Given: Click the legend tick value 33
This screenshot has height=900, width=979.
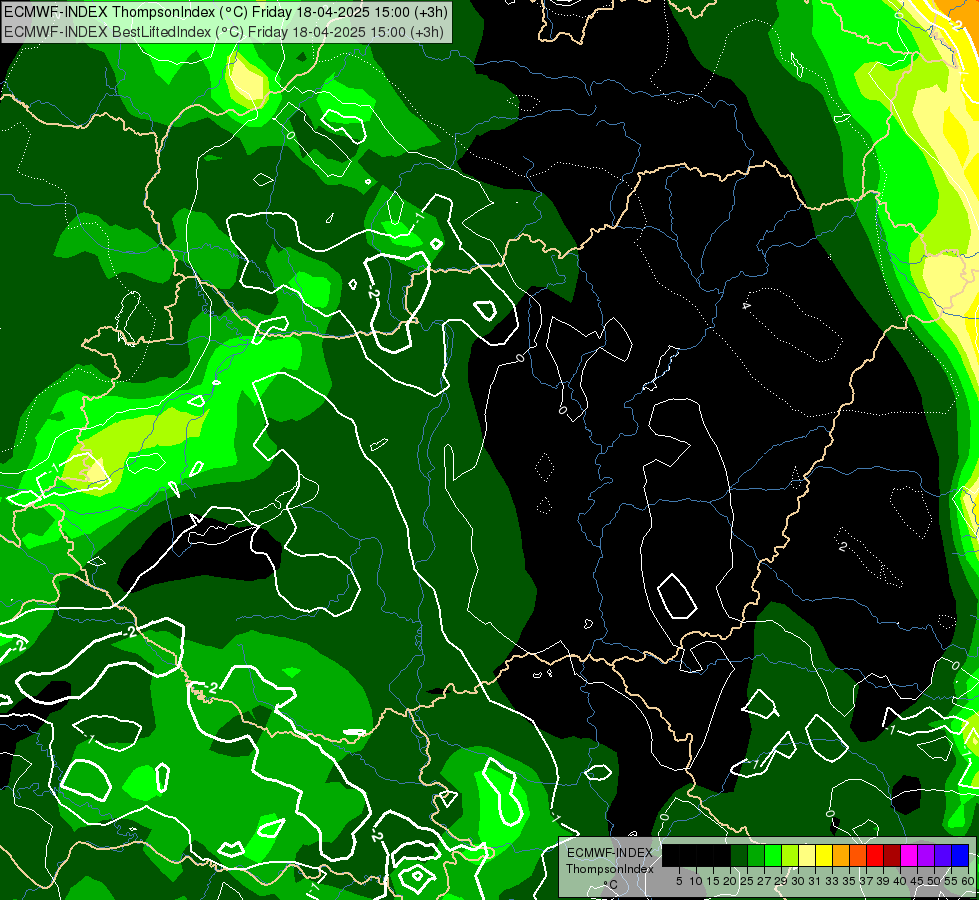Looking at the screenshot, I should point(832,881).
